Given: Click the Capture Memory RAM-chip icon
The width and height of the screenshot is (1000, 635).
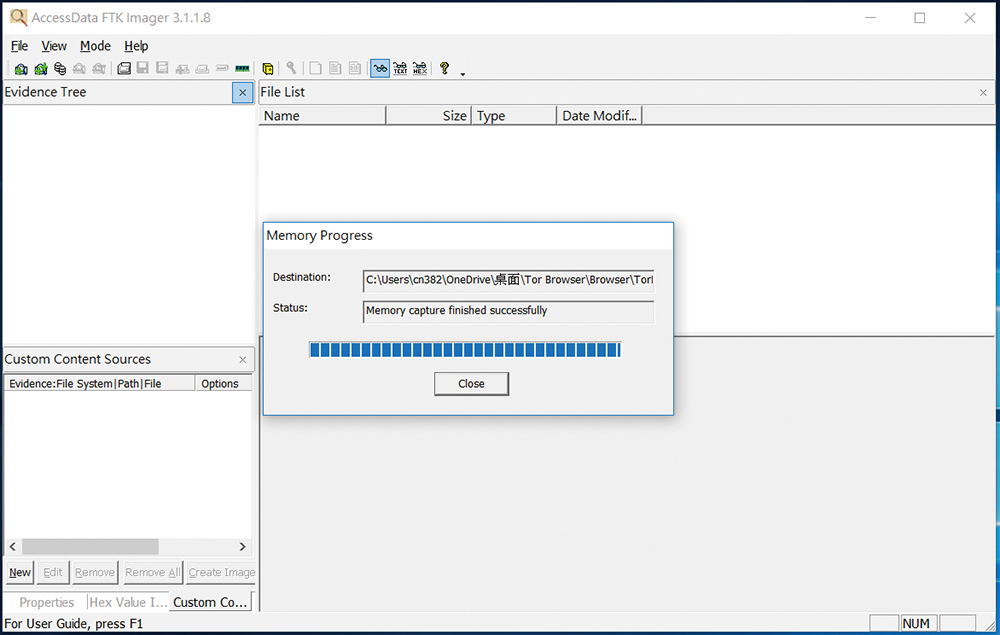Looking at the screenshot, I should coord(242,68).
